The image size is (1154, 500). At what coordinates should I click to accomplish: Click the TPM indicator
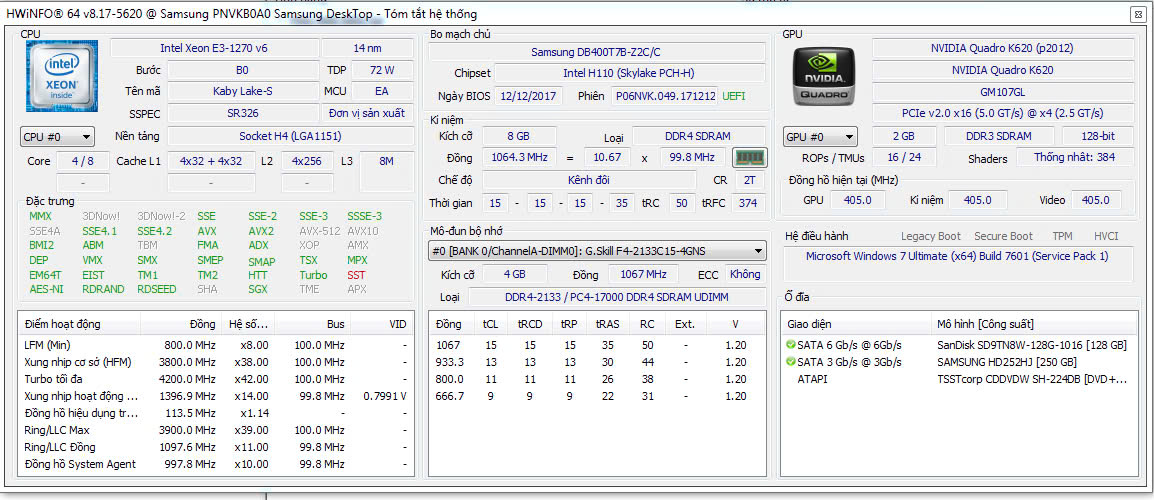1062,236
